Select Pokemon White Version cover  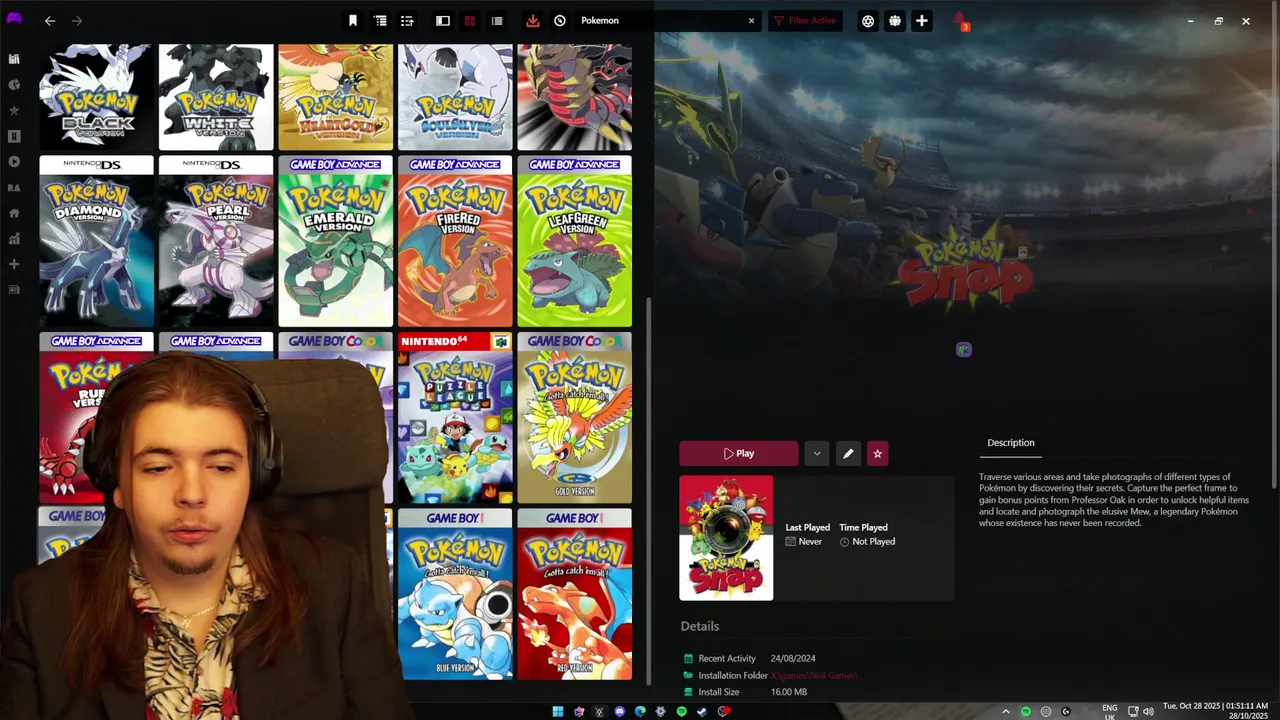(x=216, y=96)
